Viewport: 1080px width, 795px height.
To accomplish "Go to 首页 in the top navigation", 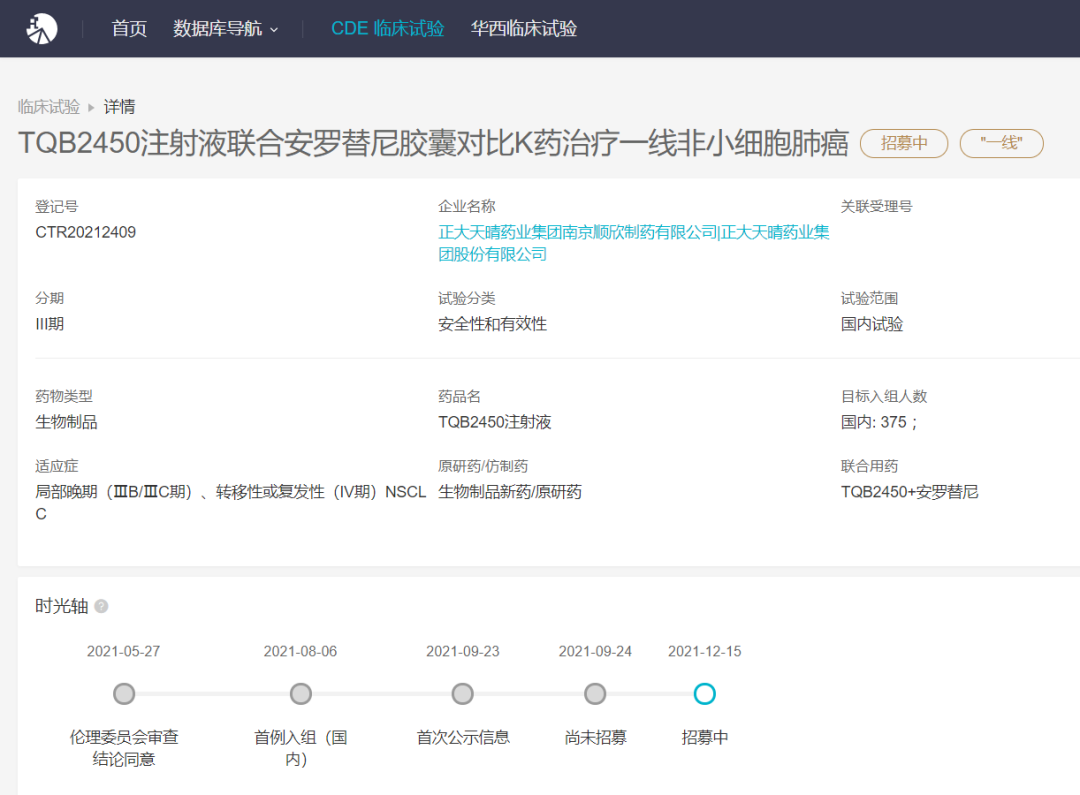I will (x=129, y=28).
